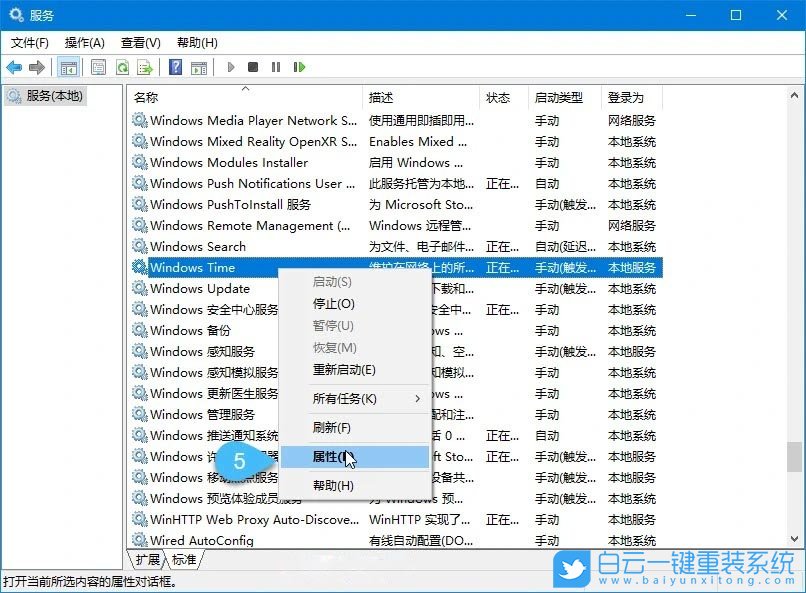The height and width of the screenshot is (593, 806).
Task: Click the 名称 column sort arrow
Action: coord(245,89)
